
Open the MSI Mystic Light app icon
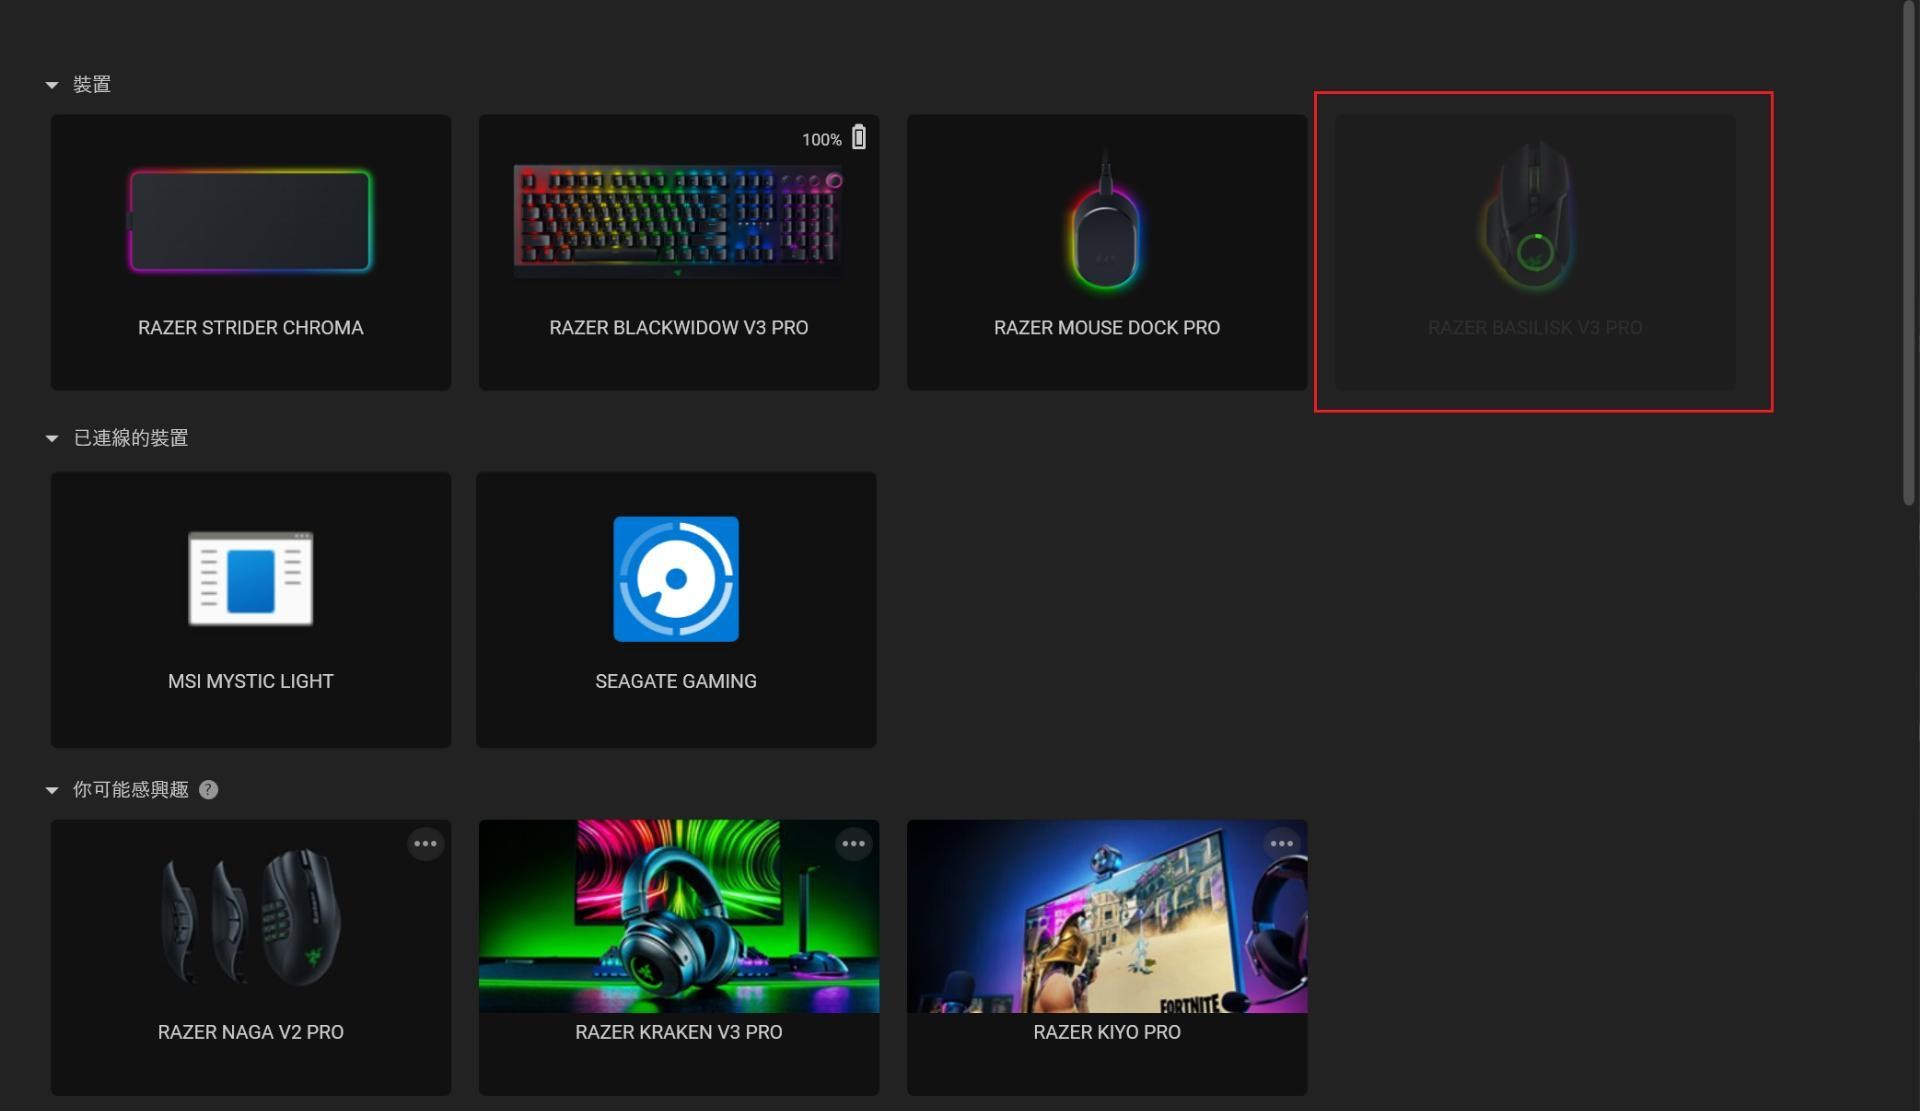pos(250,579)
